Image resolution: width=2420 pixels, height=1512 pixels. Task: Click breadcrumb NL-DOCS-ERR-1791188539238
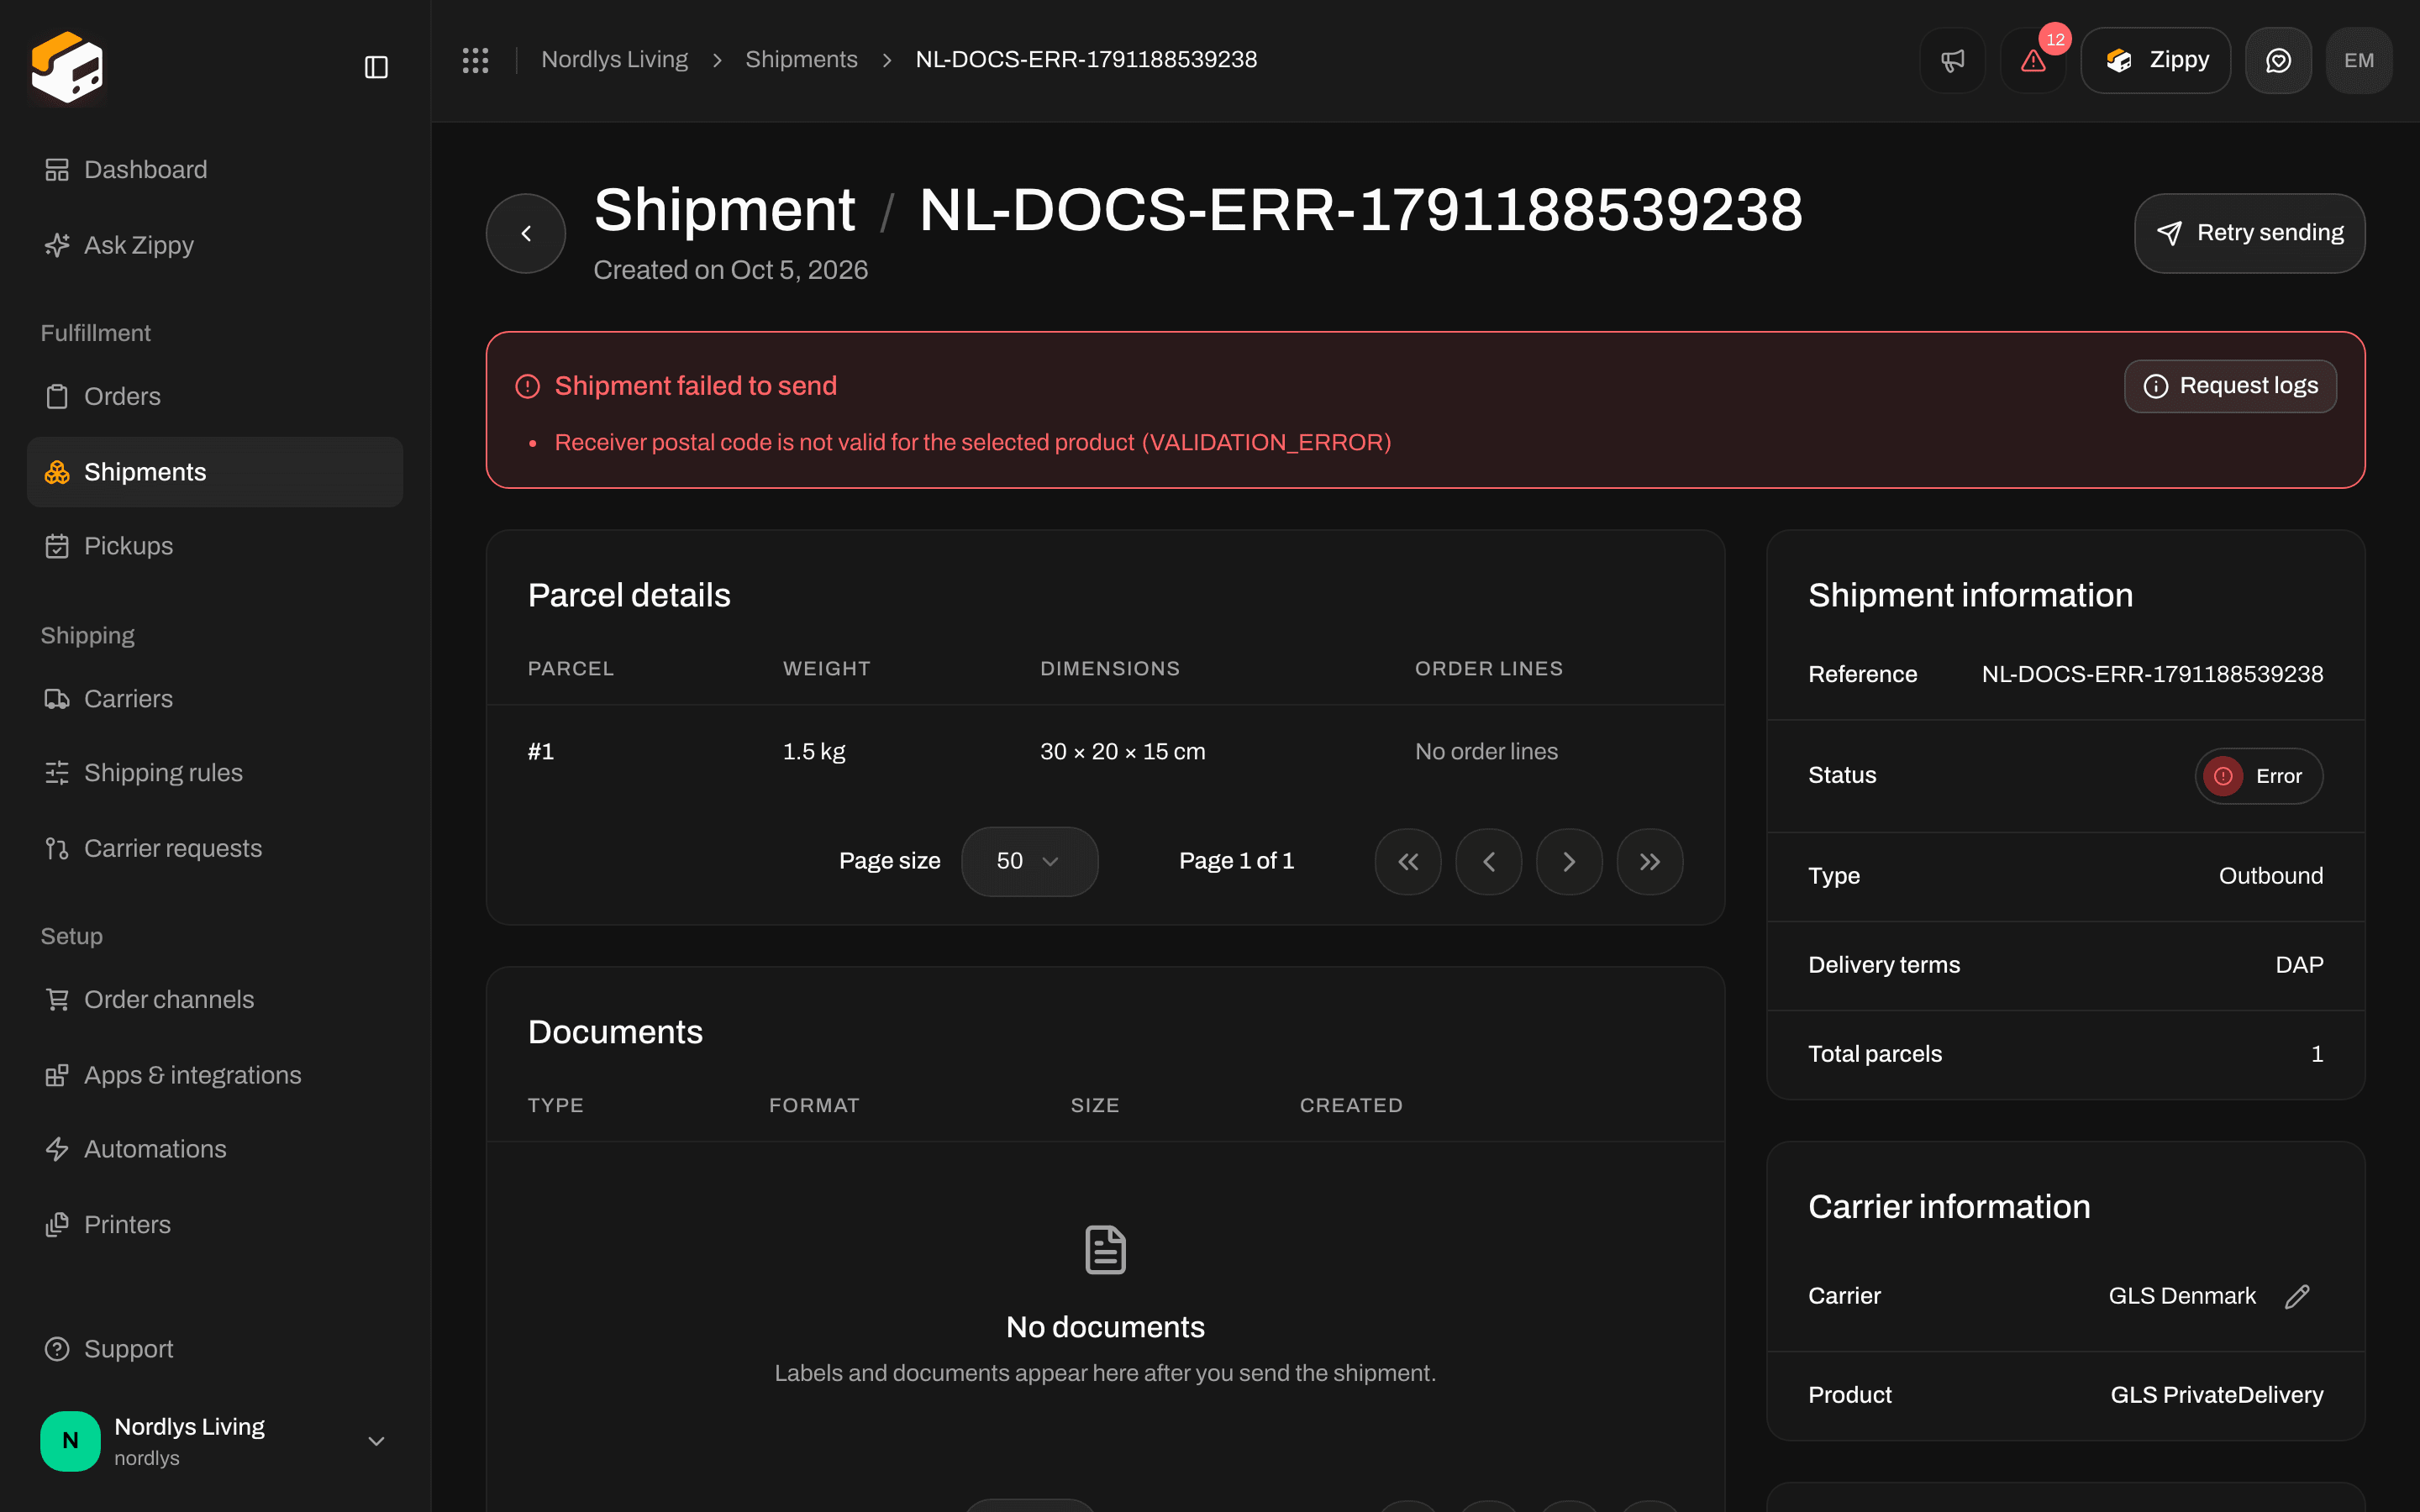(1086, 60)
